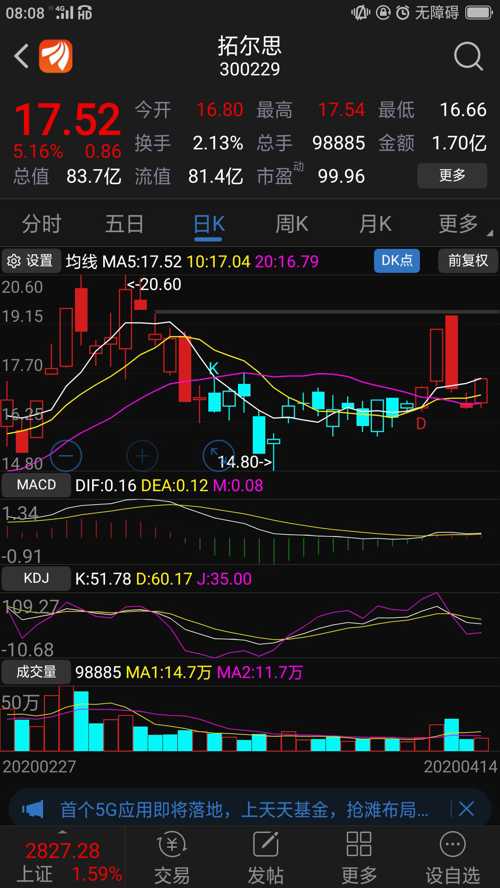Switch to 分时 intraday tab
Screen dimensions: 500x888
click(42, 224)
